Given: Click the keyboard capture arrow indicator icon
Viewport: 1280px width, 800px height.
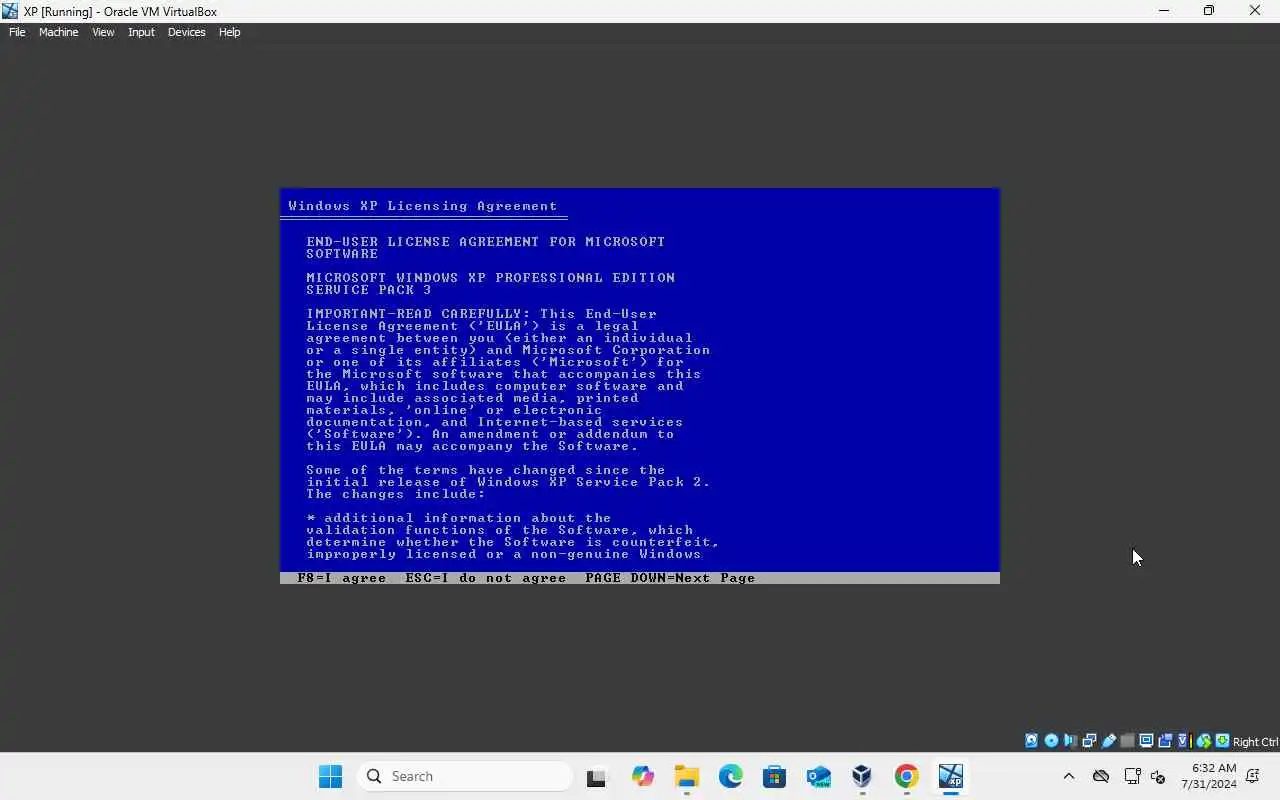Looking at the screenshot, I should [1222, 741].
